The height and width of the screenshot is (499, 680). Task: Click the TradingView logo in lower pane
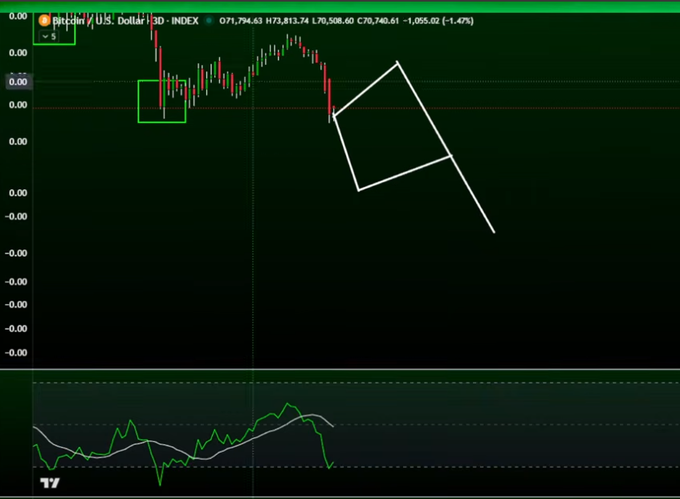(x=50, y=483)
